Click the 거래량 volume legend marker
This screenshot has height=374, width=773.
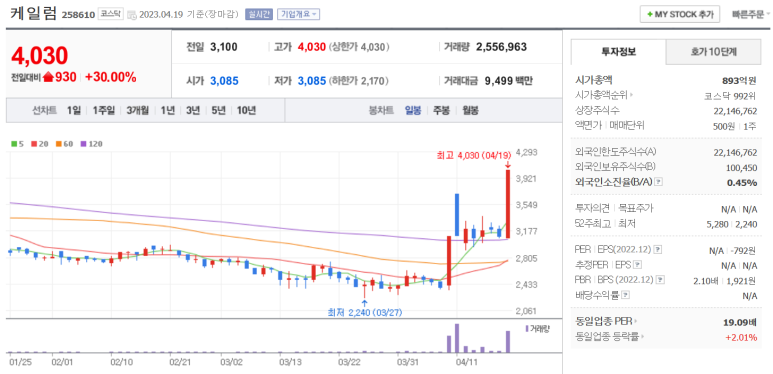pos(527,328)
